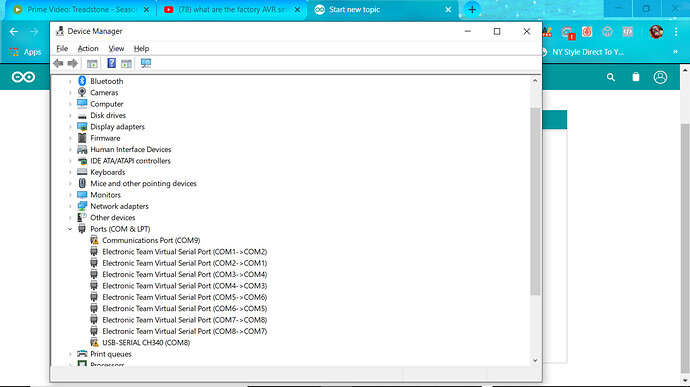
Task: Open the Arduino site user account icon
Action: (x=660, y=77)
